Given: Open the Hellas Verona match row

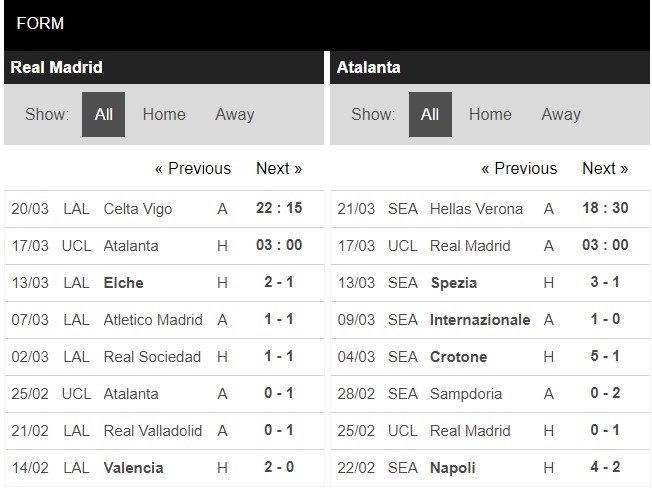Looking at the screenshot, I should point(476,209).
